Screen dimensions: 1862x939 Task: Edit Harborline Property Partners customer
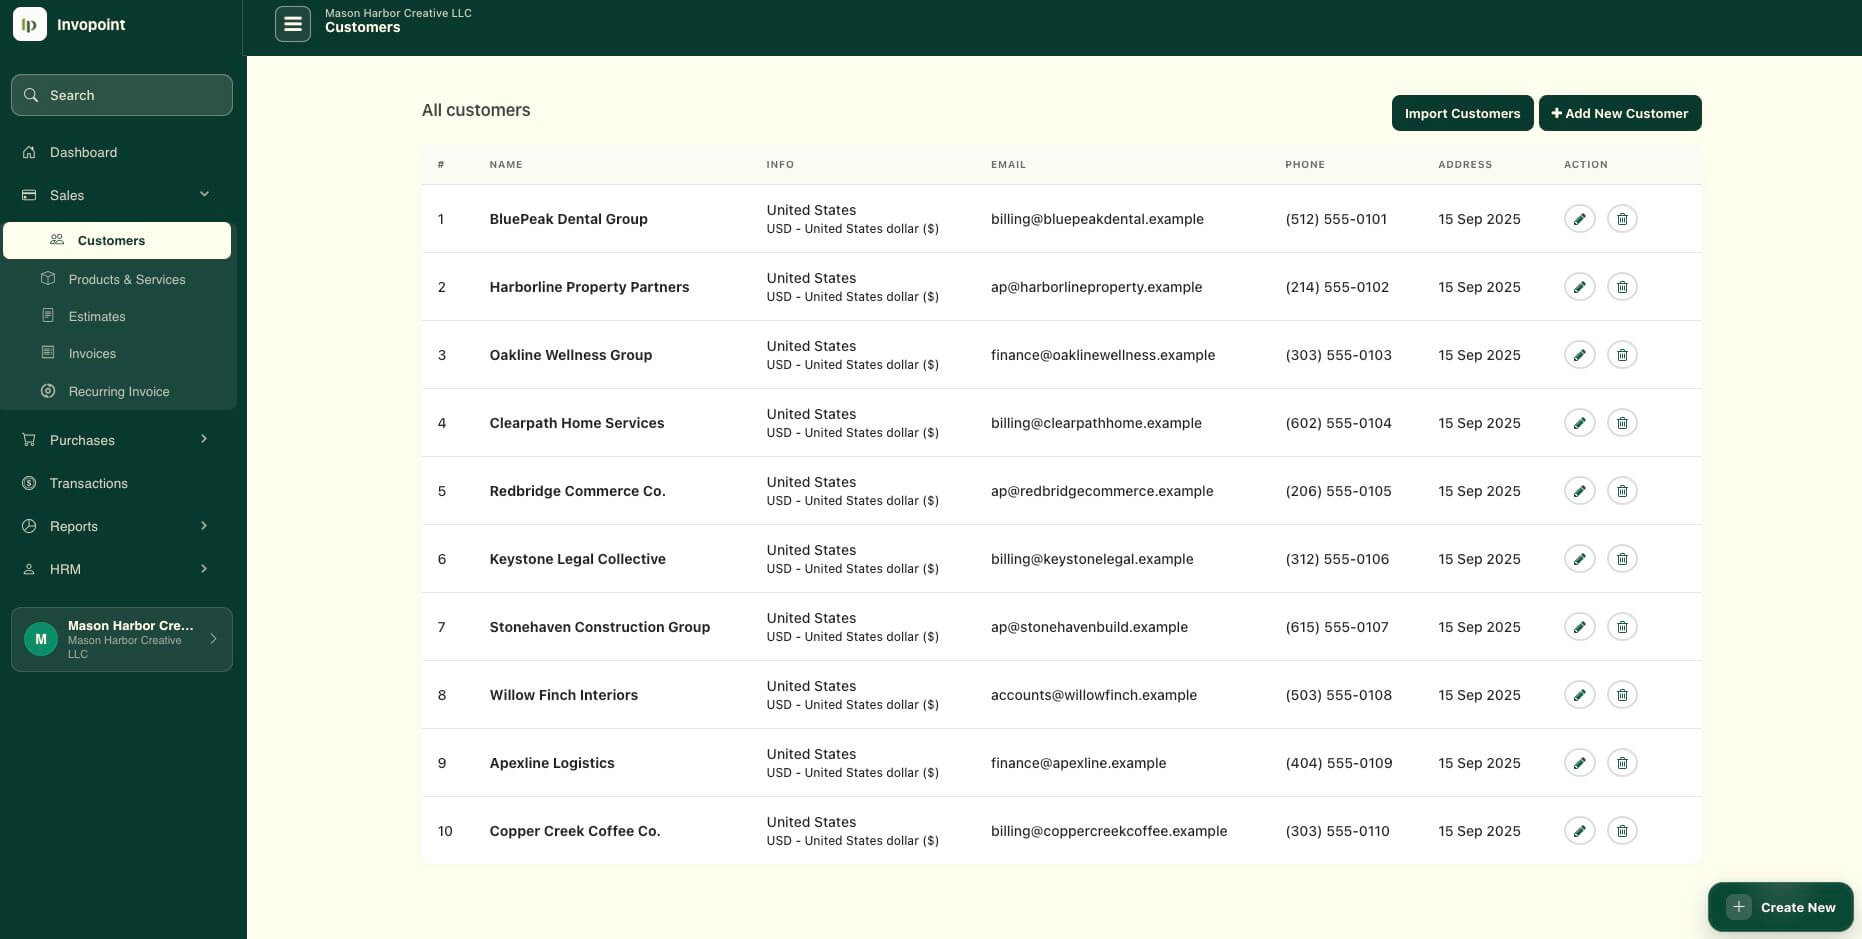1579,287
